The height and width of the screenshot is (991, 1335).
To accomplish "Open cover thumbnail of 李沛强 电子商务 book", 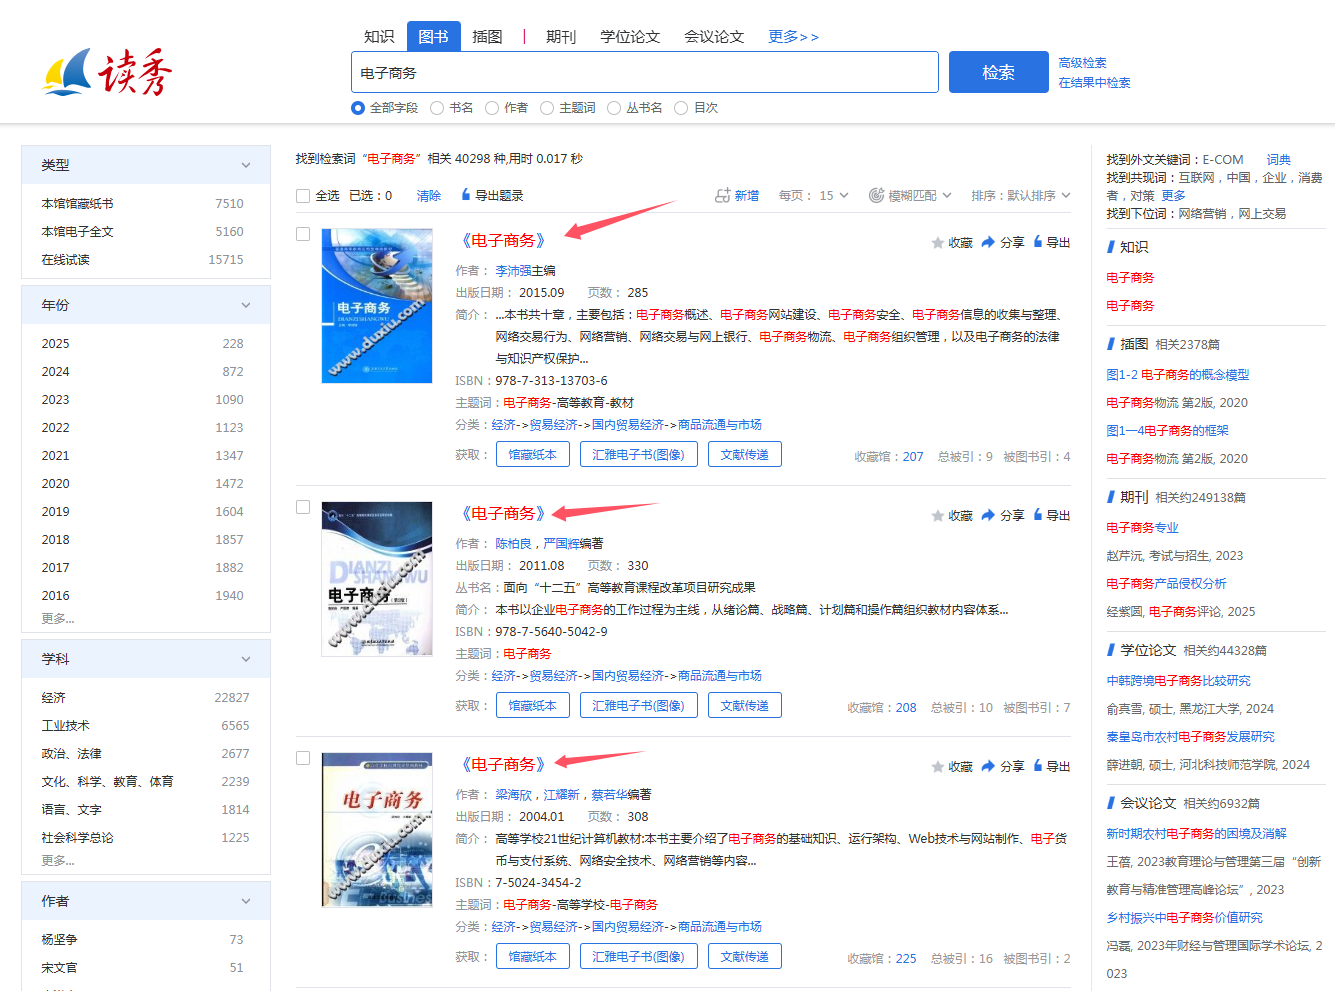I will point(377,305).
